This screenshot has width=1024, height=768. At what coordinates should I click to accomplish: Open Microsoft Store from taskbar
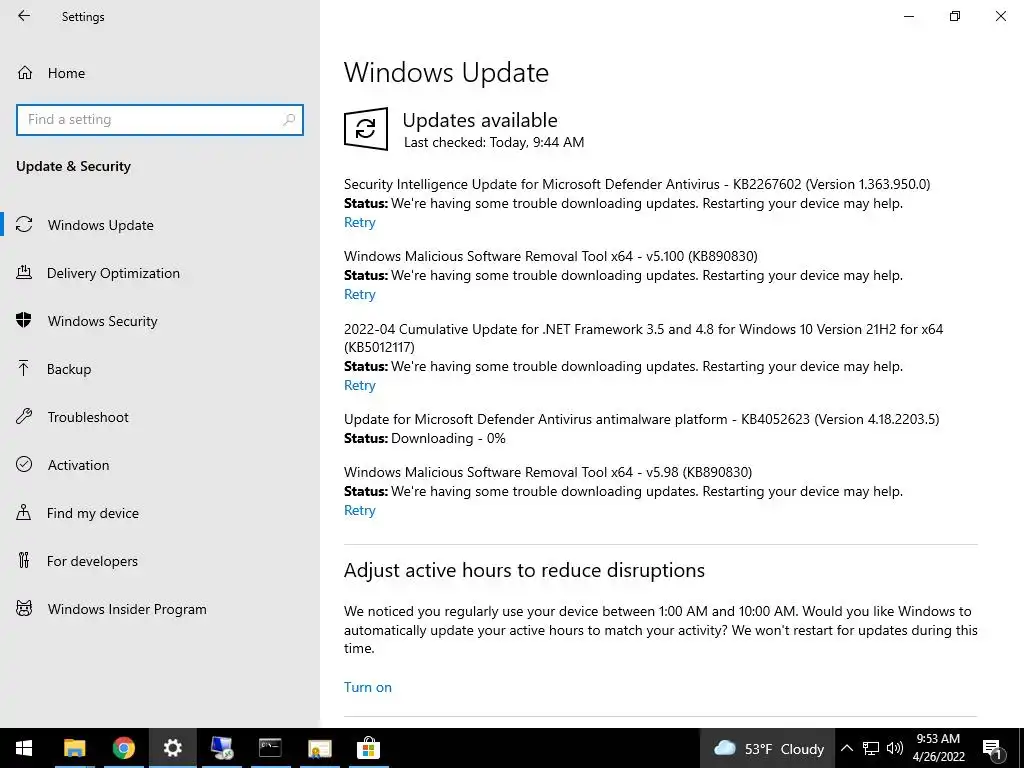(368, 748)
